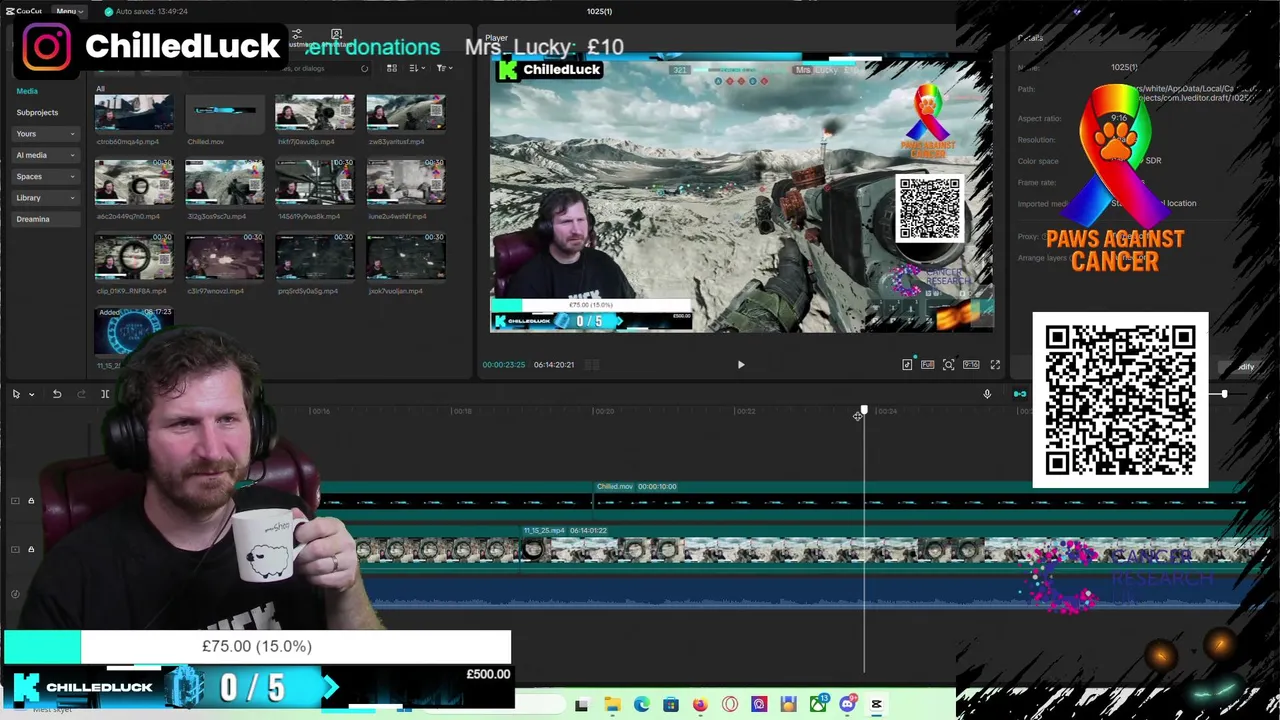Open Task View on the taskbar
Viewport: 1280px width, 720px height.
click(x=582, y=705)
